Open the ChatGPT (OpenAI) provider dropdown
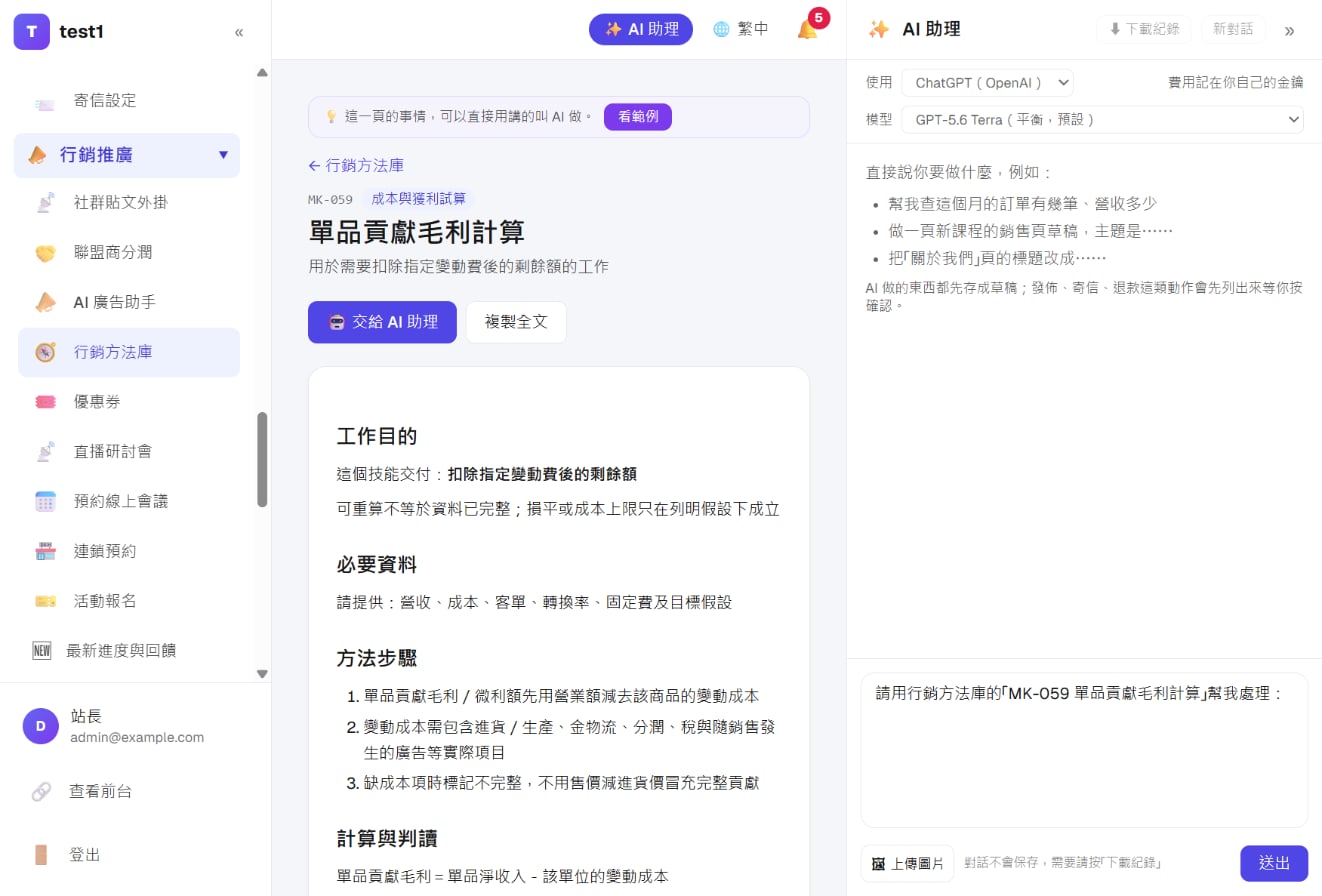Image resolution: width=1322 pixels, height=896 pixels. pos(987,83)
